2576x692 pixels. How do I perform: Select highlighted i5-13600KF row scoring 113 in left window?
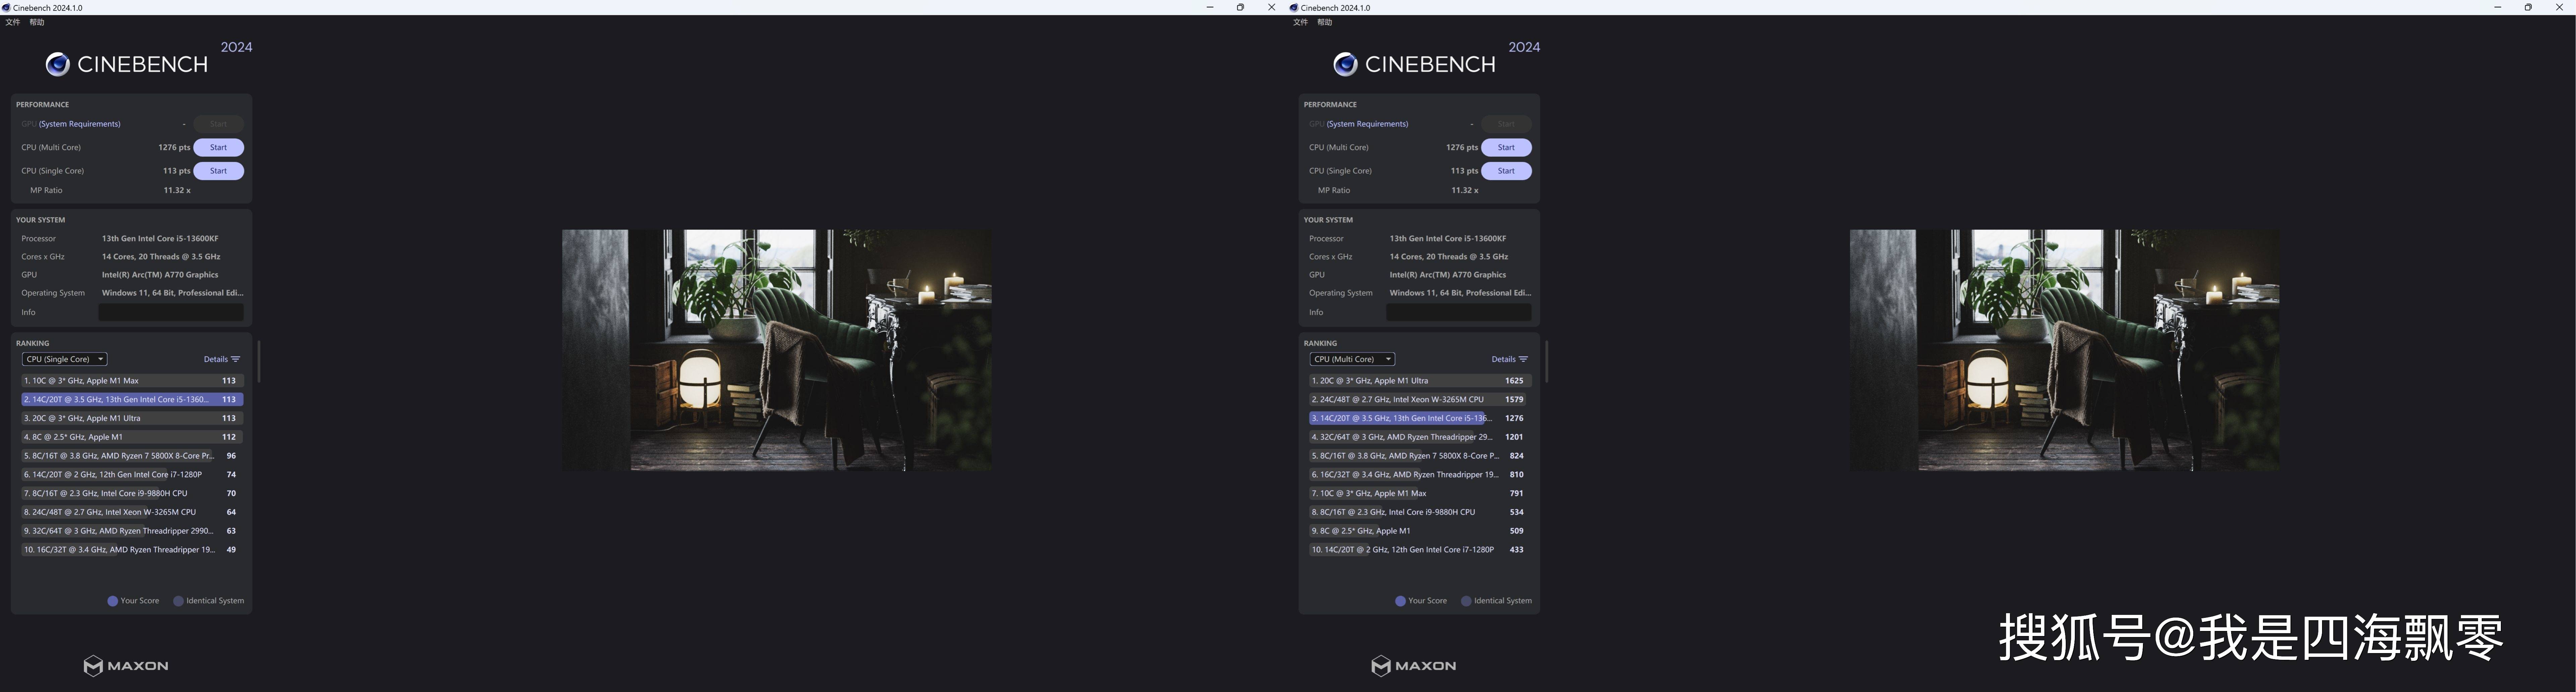pos(132,400)
